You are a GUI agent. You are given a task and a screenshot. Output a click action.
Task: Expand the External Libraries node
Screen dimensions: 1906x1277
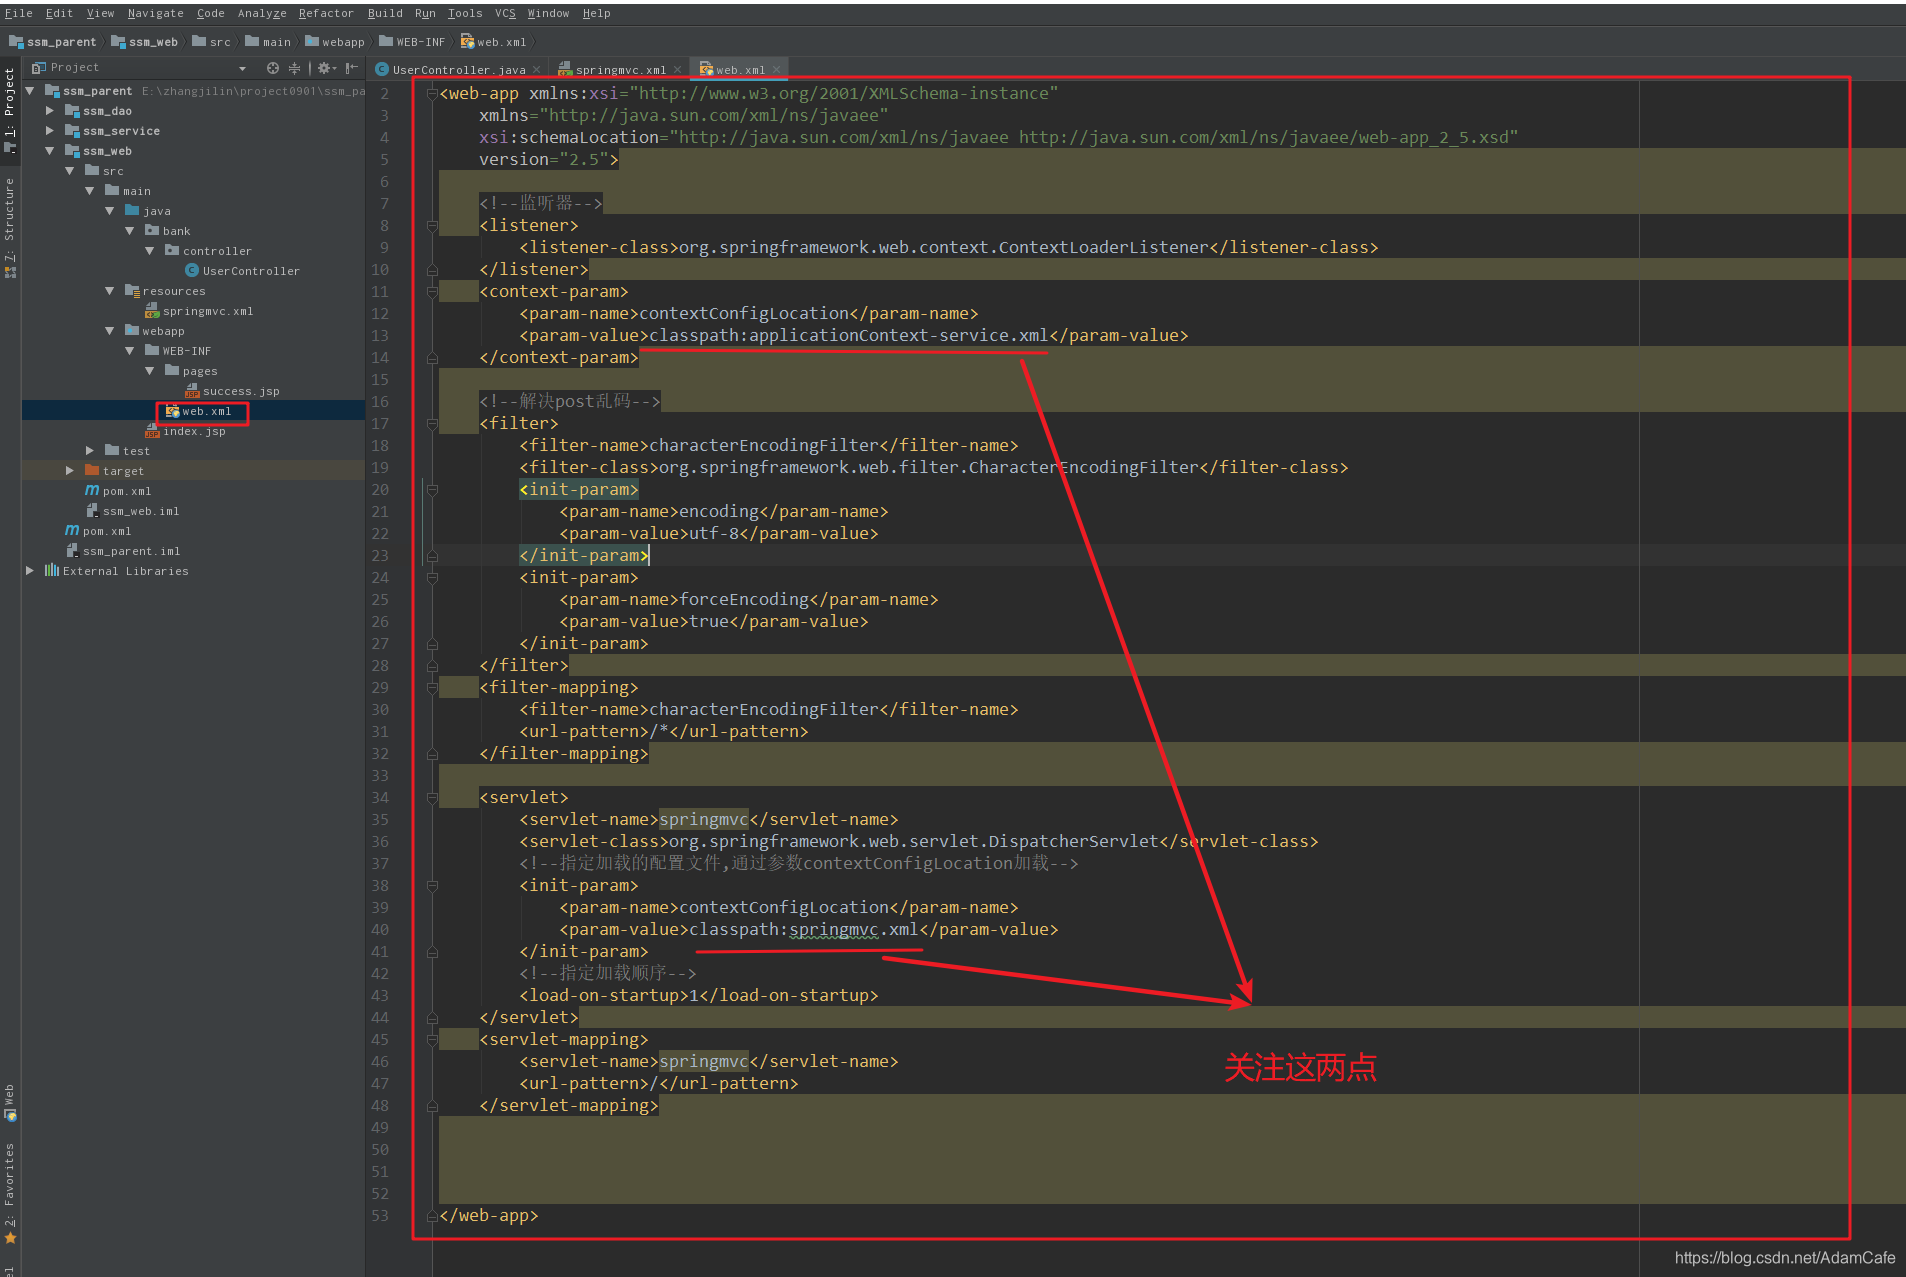point(30,570)
